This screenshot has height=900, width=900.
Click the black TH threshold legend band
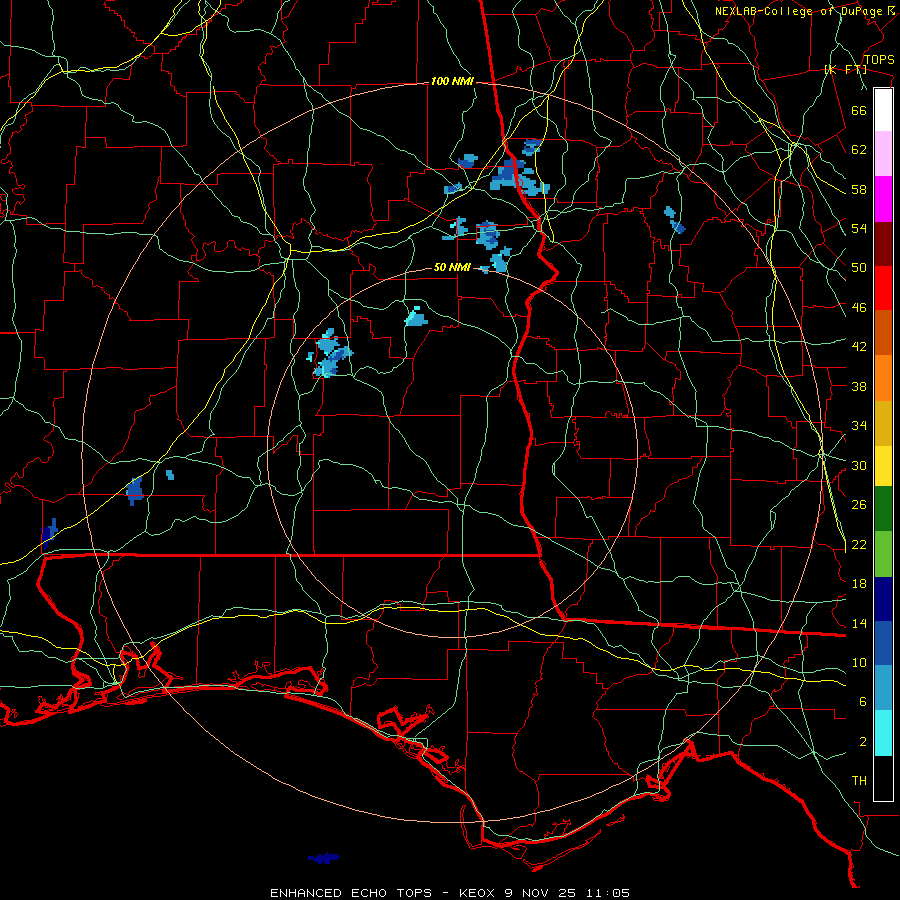[x=883, y=778]
